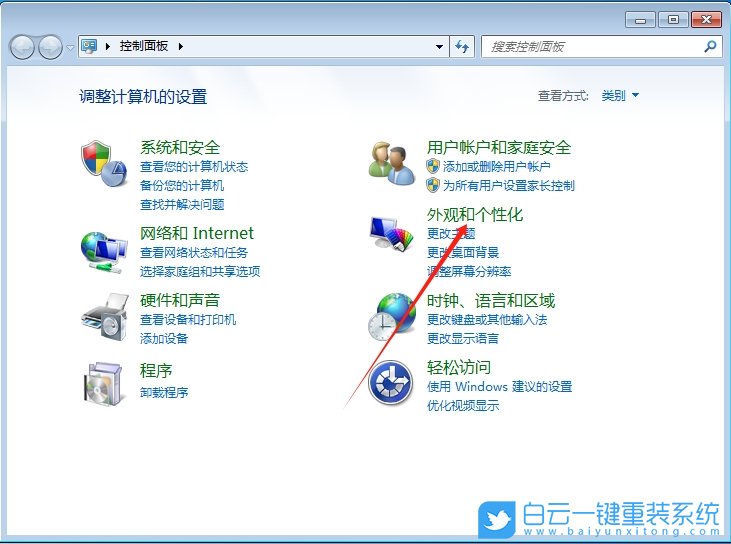Click the refresh button beside address bar
731x544 pixels.
462,46
